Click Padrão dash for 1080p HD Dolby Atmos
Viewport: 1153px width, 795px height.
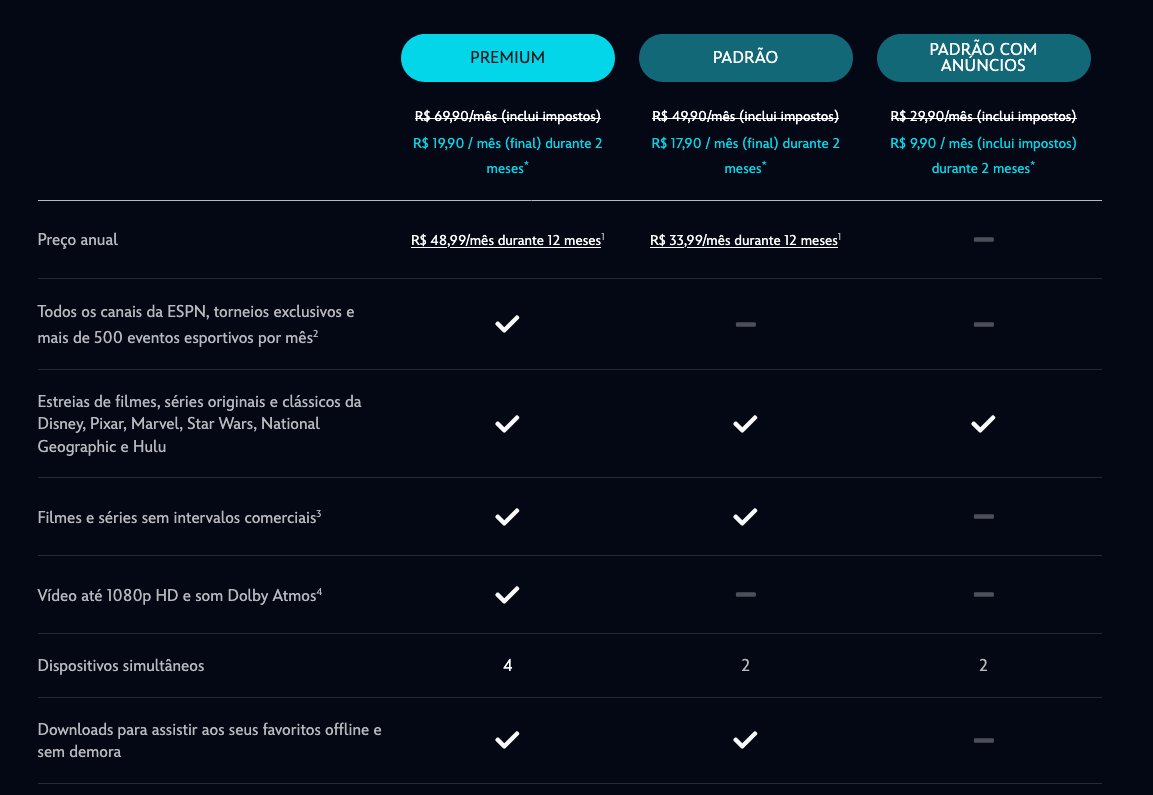click(746, 594)
